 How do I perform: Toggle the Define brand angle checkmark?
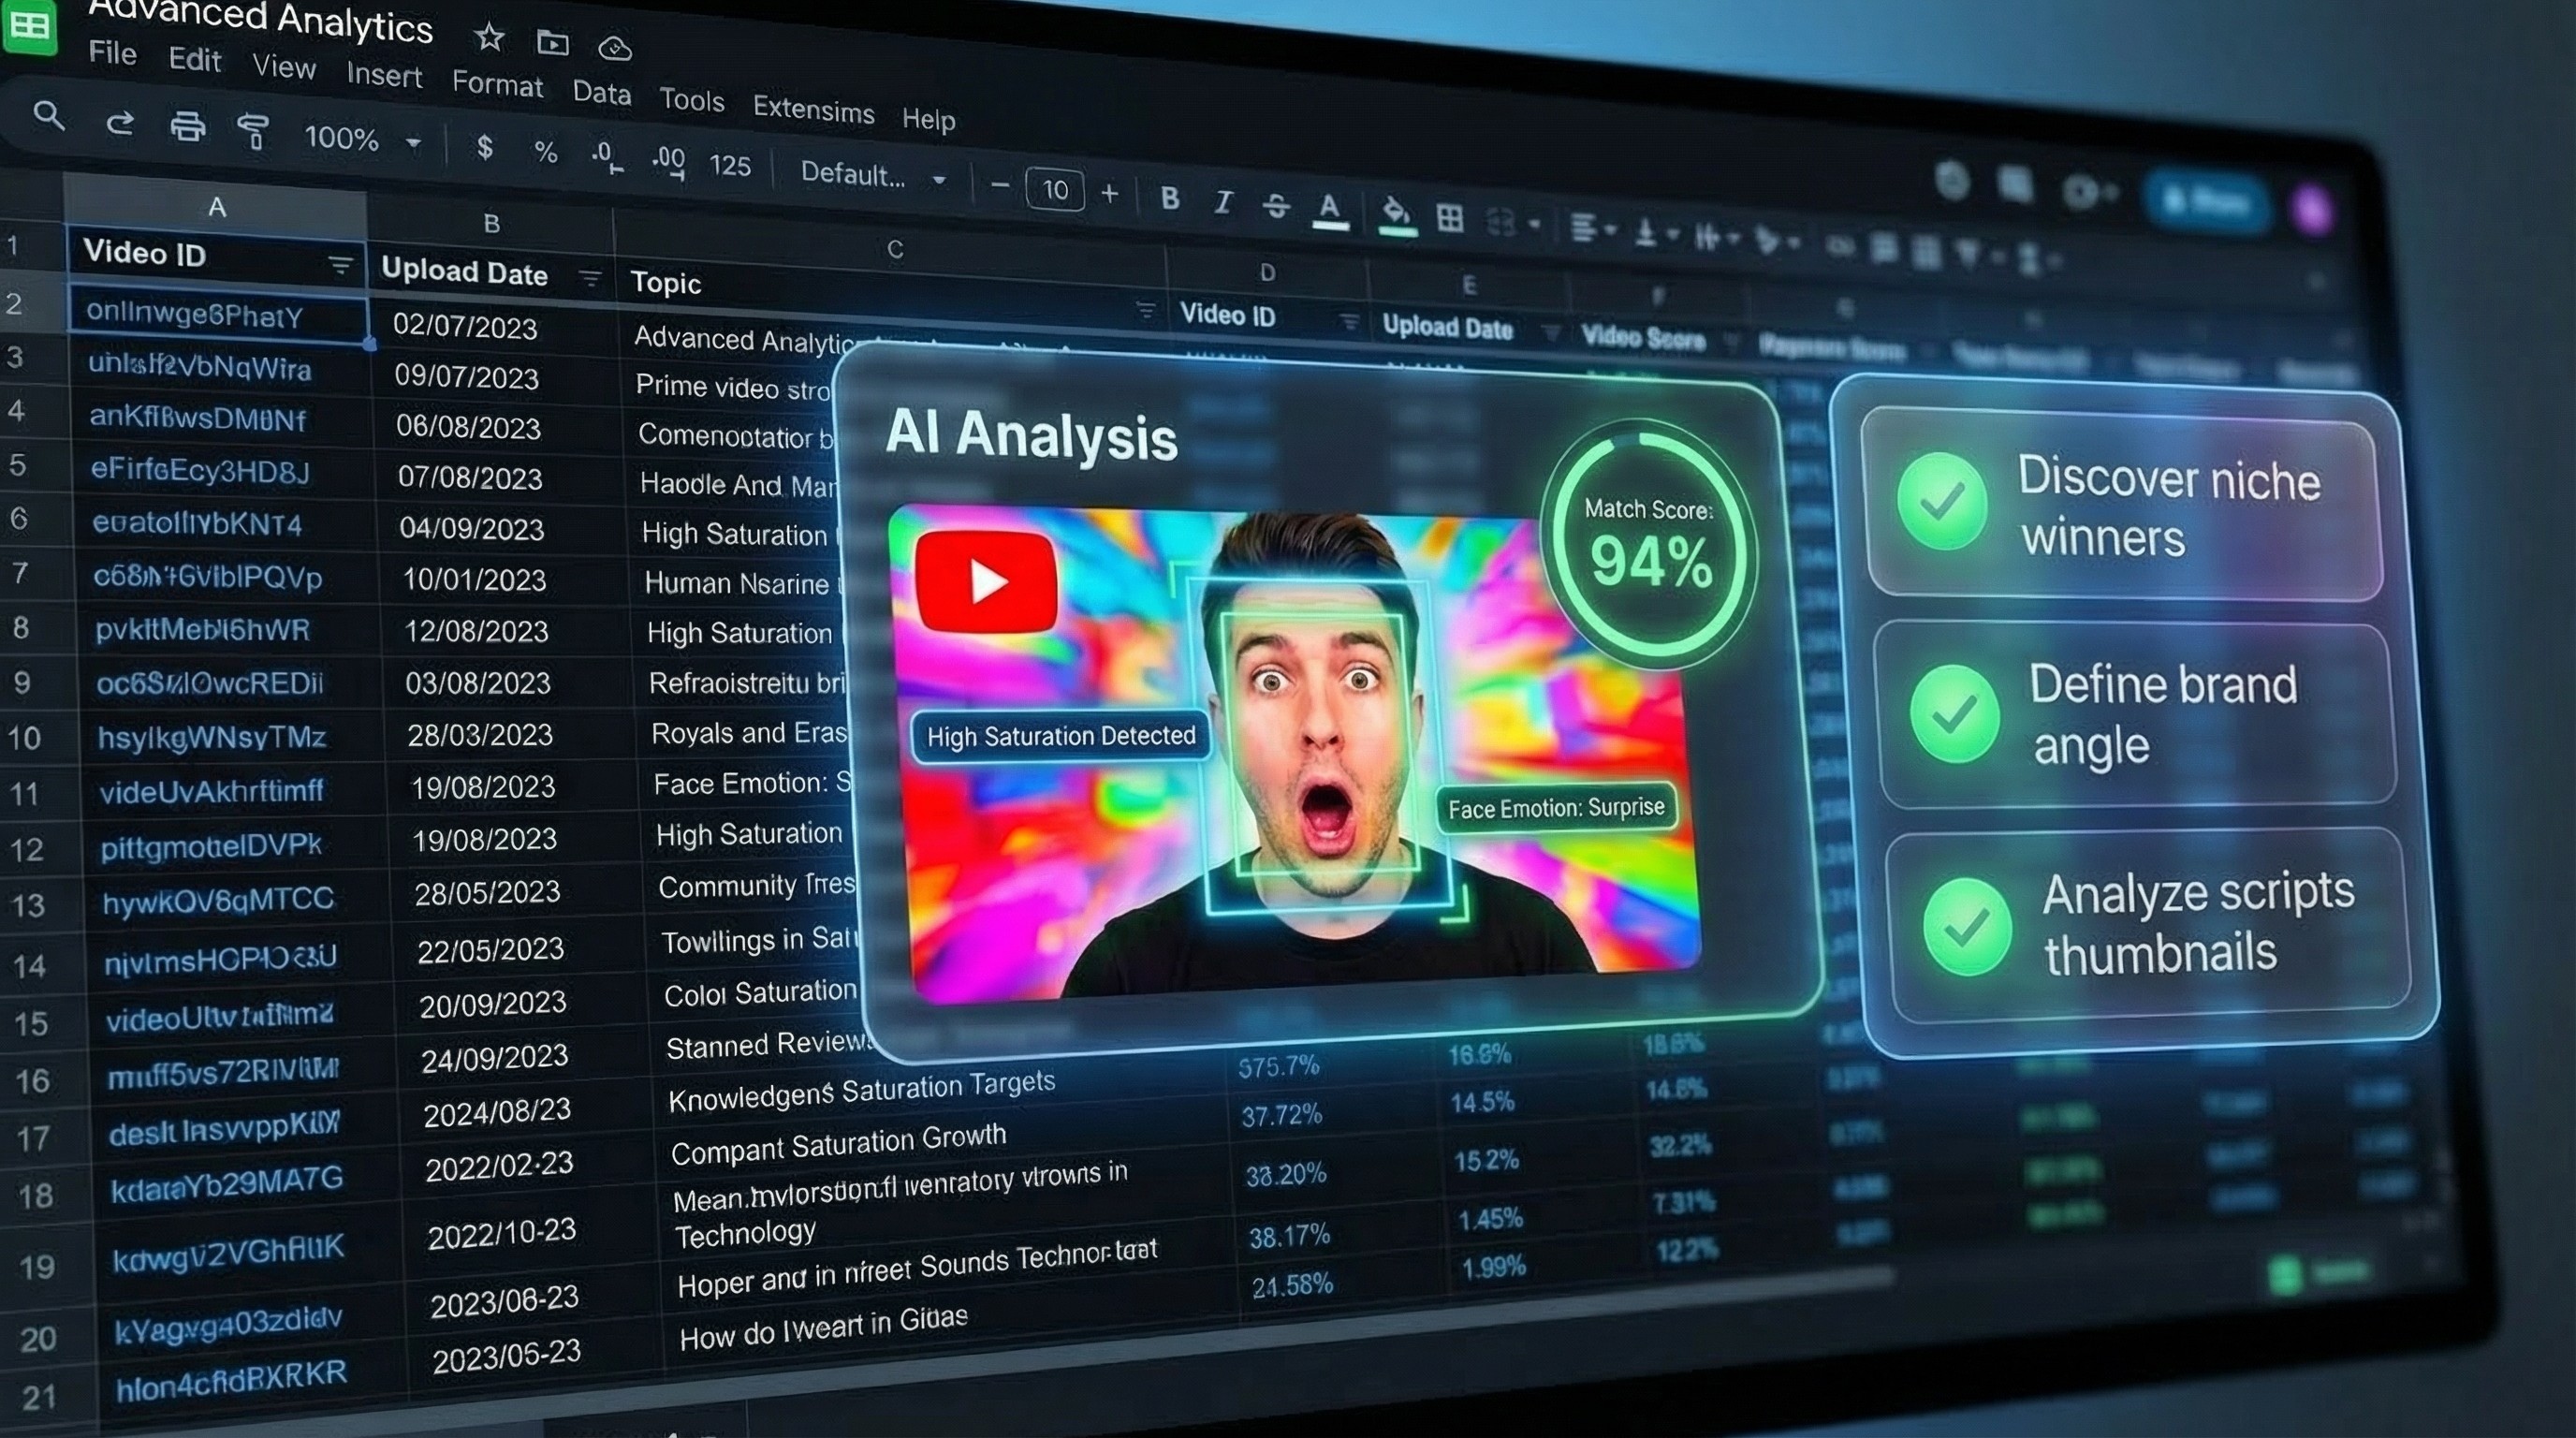[x=1953, y=713]
